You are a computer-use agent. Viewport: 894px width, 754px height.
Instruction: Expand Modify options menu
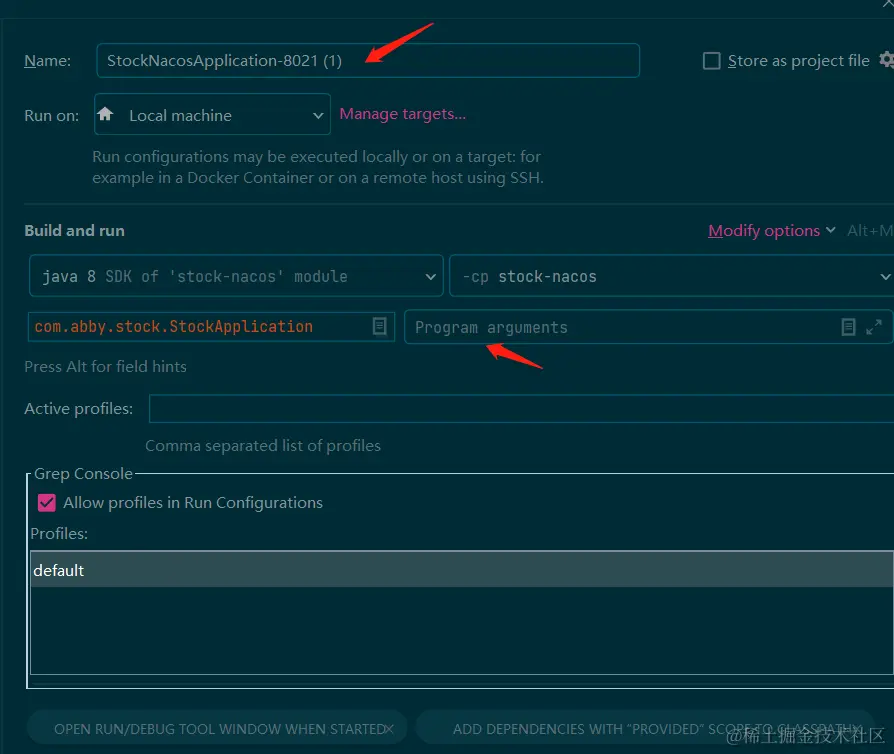[x=771, y=230]
